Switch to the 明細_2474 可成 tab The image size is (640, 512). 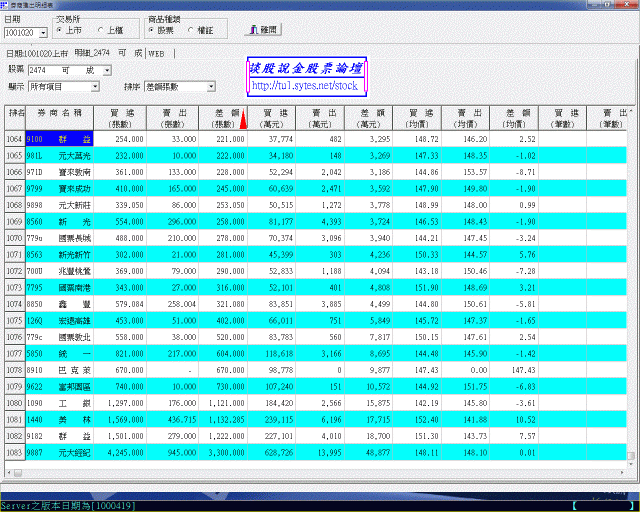click(x=108, y=53)
